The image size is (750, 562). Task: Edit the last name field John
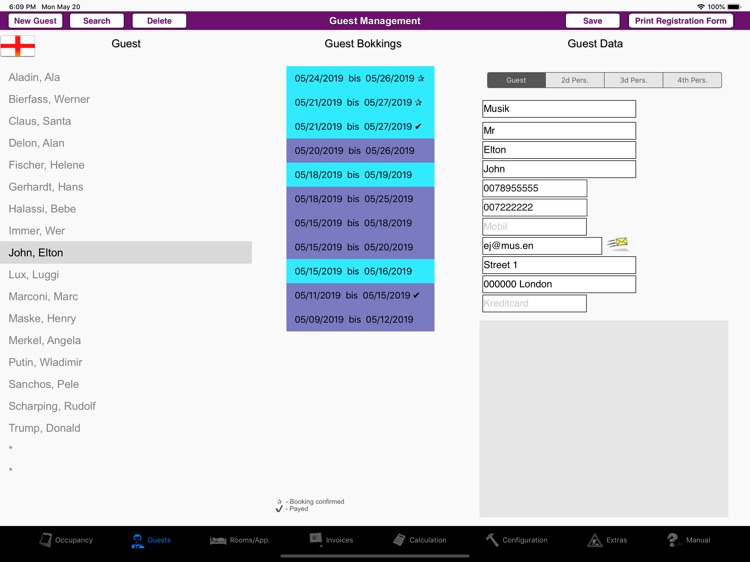559,169
